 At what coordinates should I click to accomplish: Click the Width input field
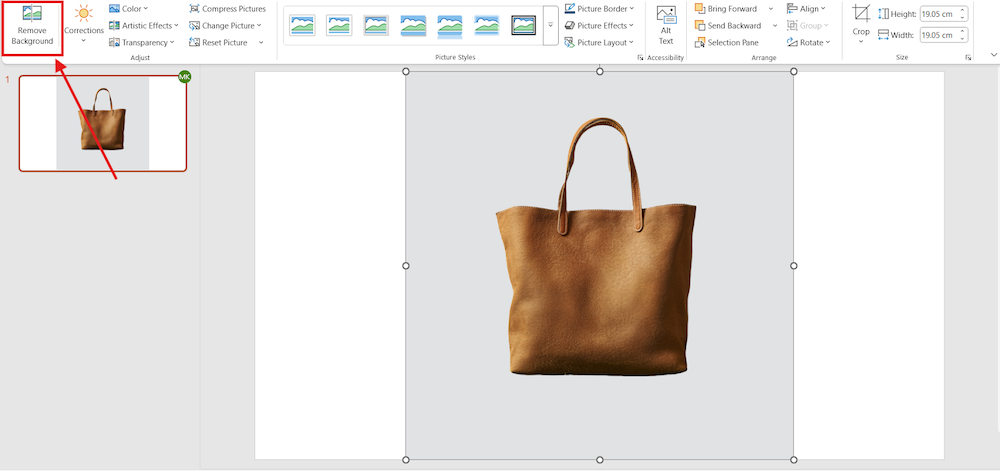coord(939,34)
